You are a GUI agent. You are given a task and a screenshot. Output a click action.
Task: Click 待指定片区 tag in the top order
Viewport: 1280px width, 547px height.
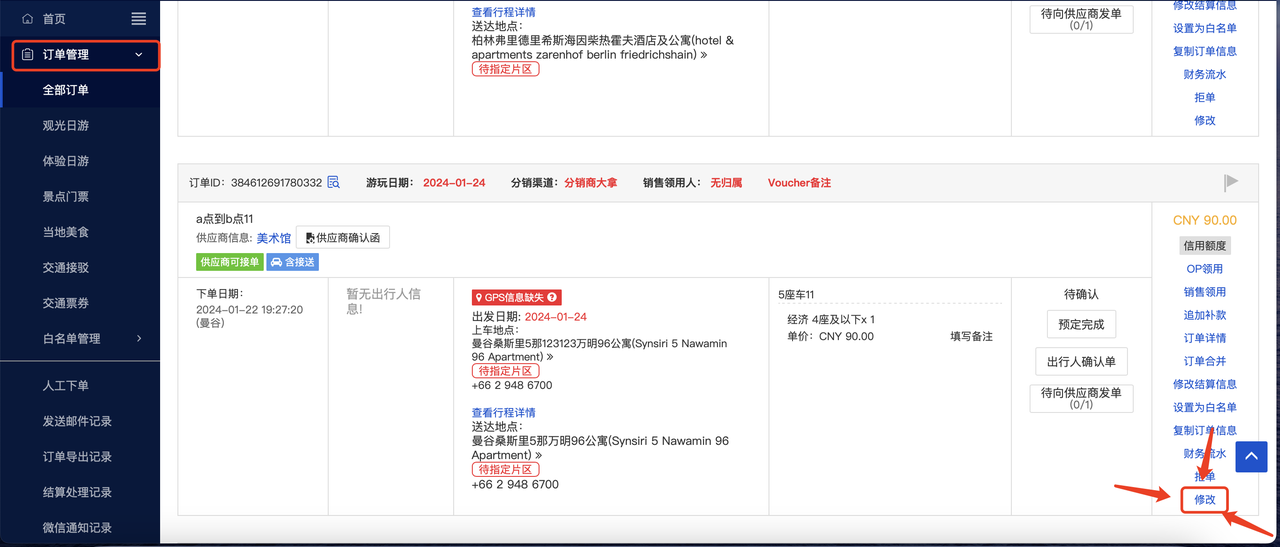coord(505,69)
